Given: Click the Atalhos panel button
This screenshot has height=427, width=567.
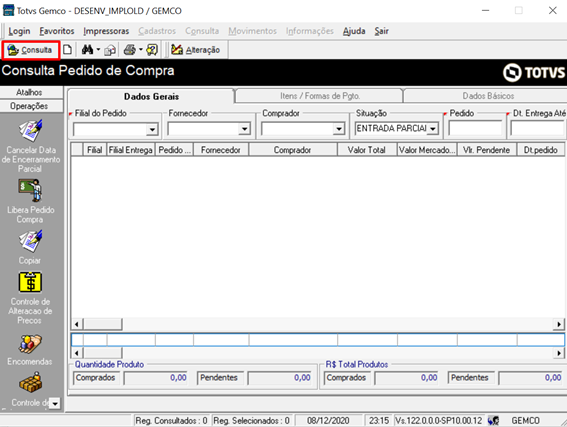Looking at the screenshot, I should [29, 92].
